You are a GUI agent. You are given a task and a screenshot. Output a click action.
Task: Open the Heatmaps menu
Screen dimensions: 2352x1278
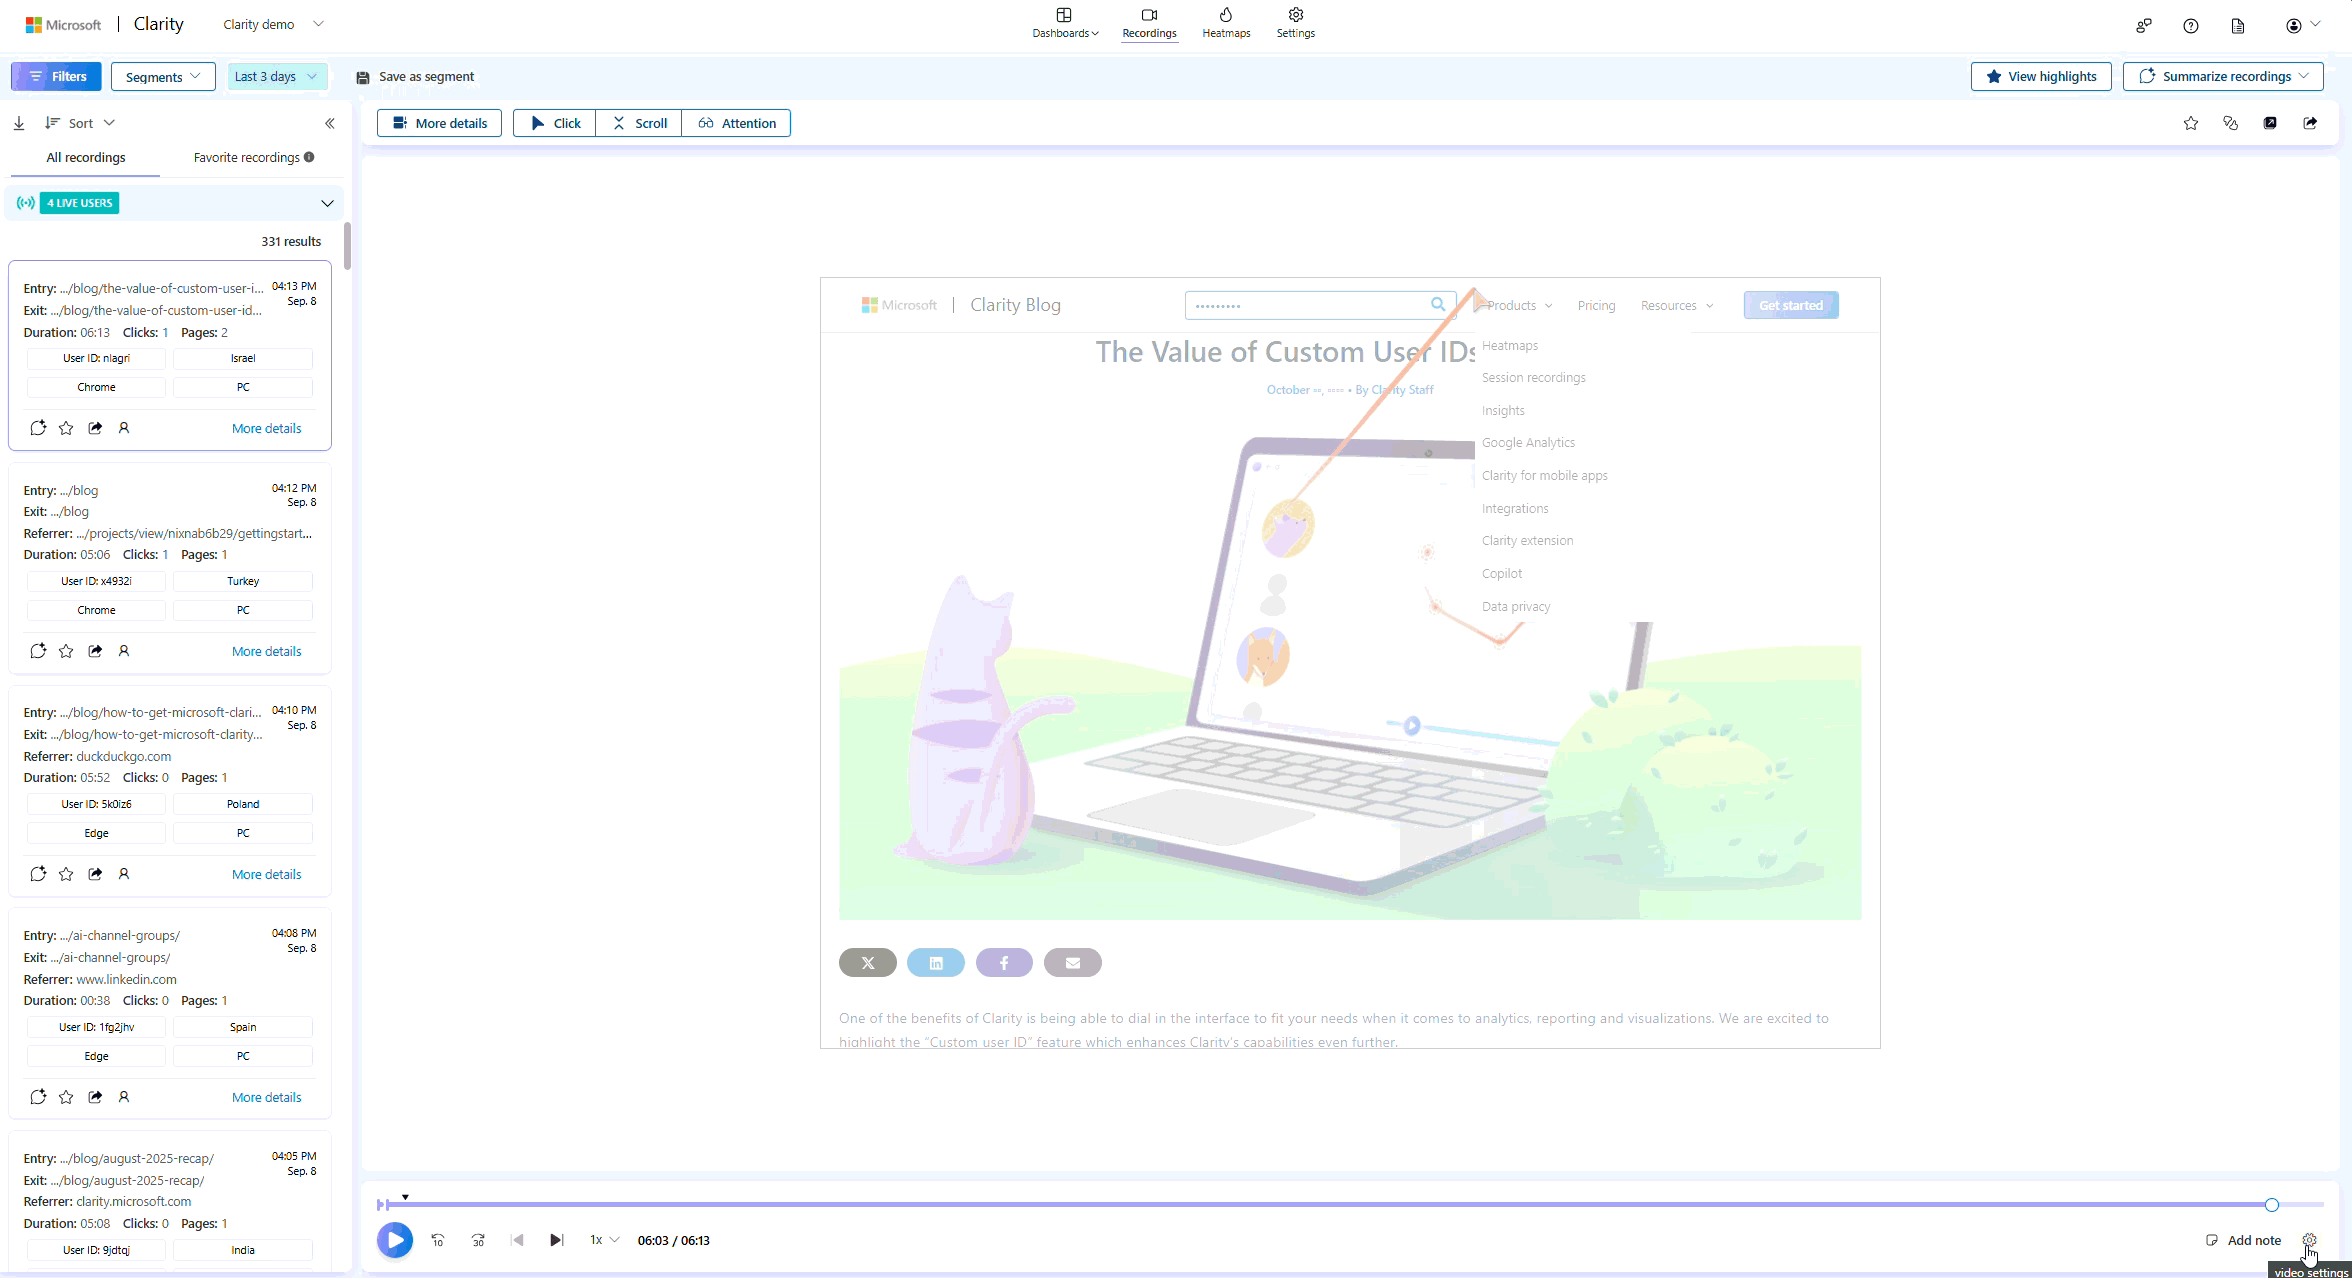coord(1226,22)
